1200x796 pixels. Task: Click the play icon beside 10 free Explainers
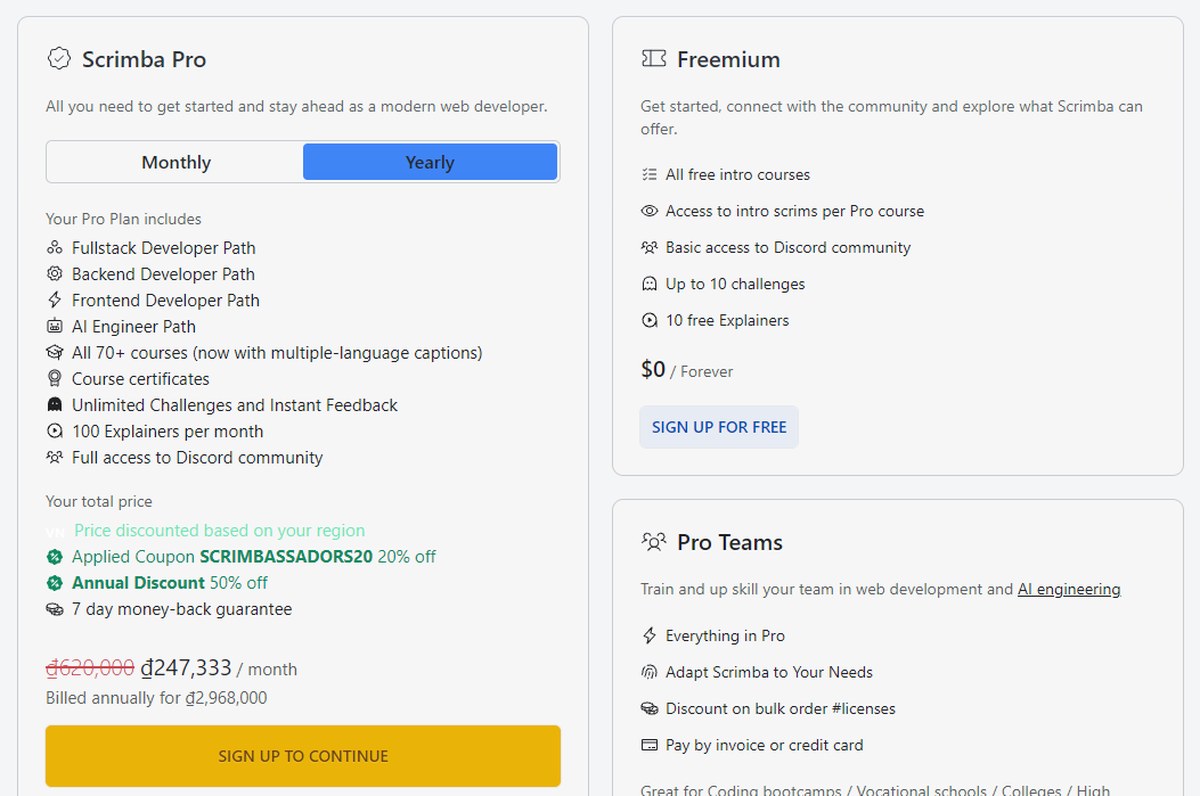[x=649, y=320]
